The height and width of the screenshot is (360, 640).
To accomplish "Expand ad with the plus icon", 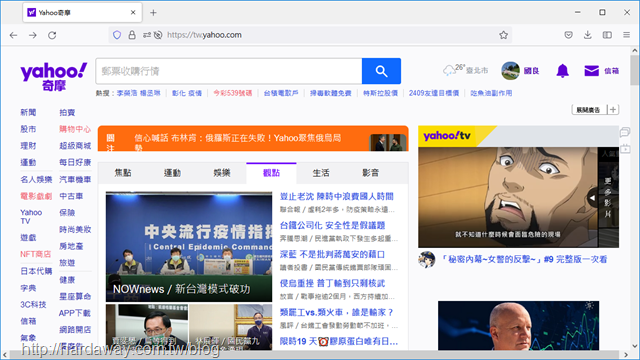I will (x=613, y=110).
